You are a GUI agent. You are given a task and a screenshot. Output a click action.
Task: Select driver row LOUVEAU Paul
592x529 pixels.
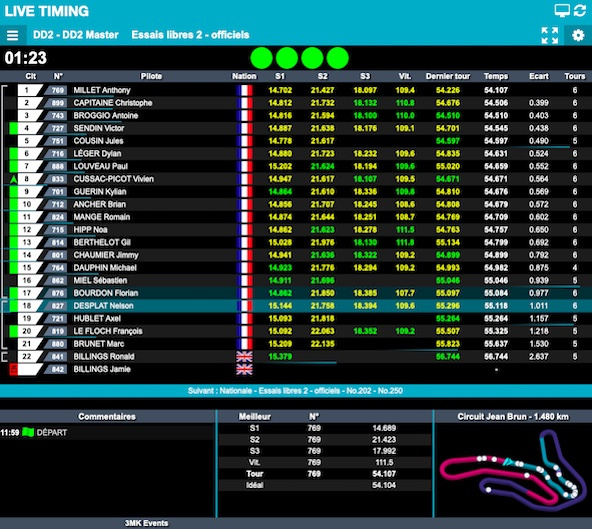coord(296,166)
